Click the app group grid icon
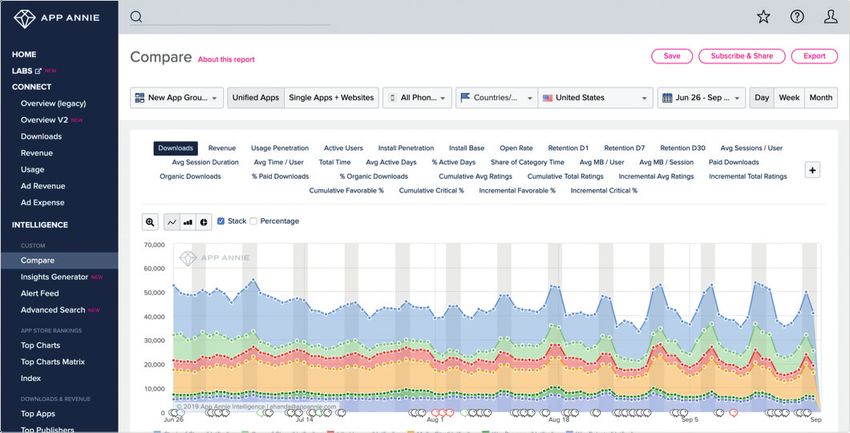Viewport: 850px width, 433px height. click(x=140, y=98)
